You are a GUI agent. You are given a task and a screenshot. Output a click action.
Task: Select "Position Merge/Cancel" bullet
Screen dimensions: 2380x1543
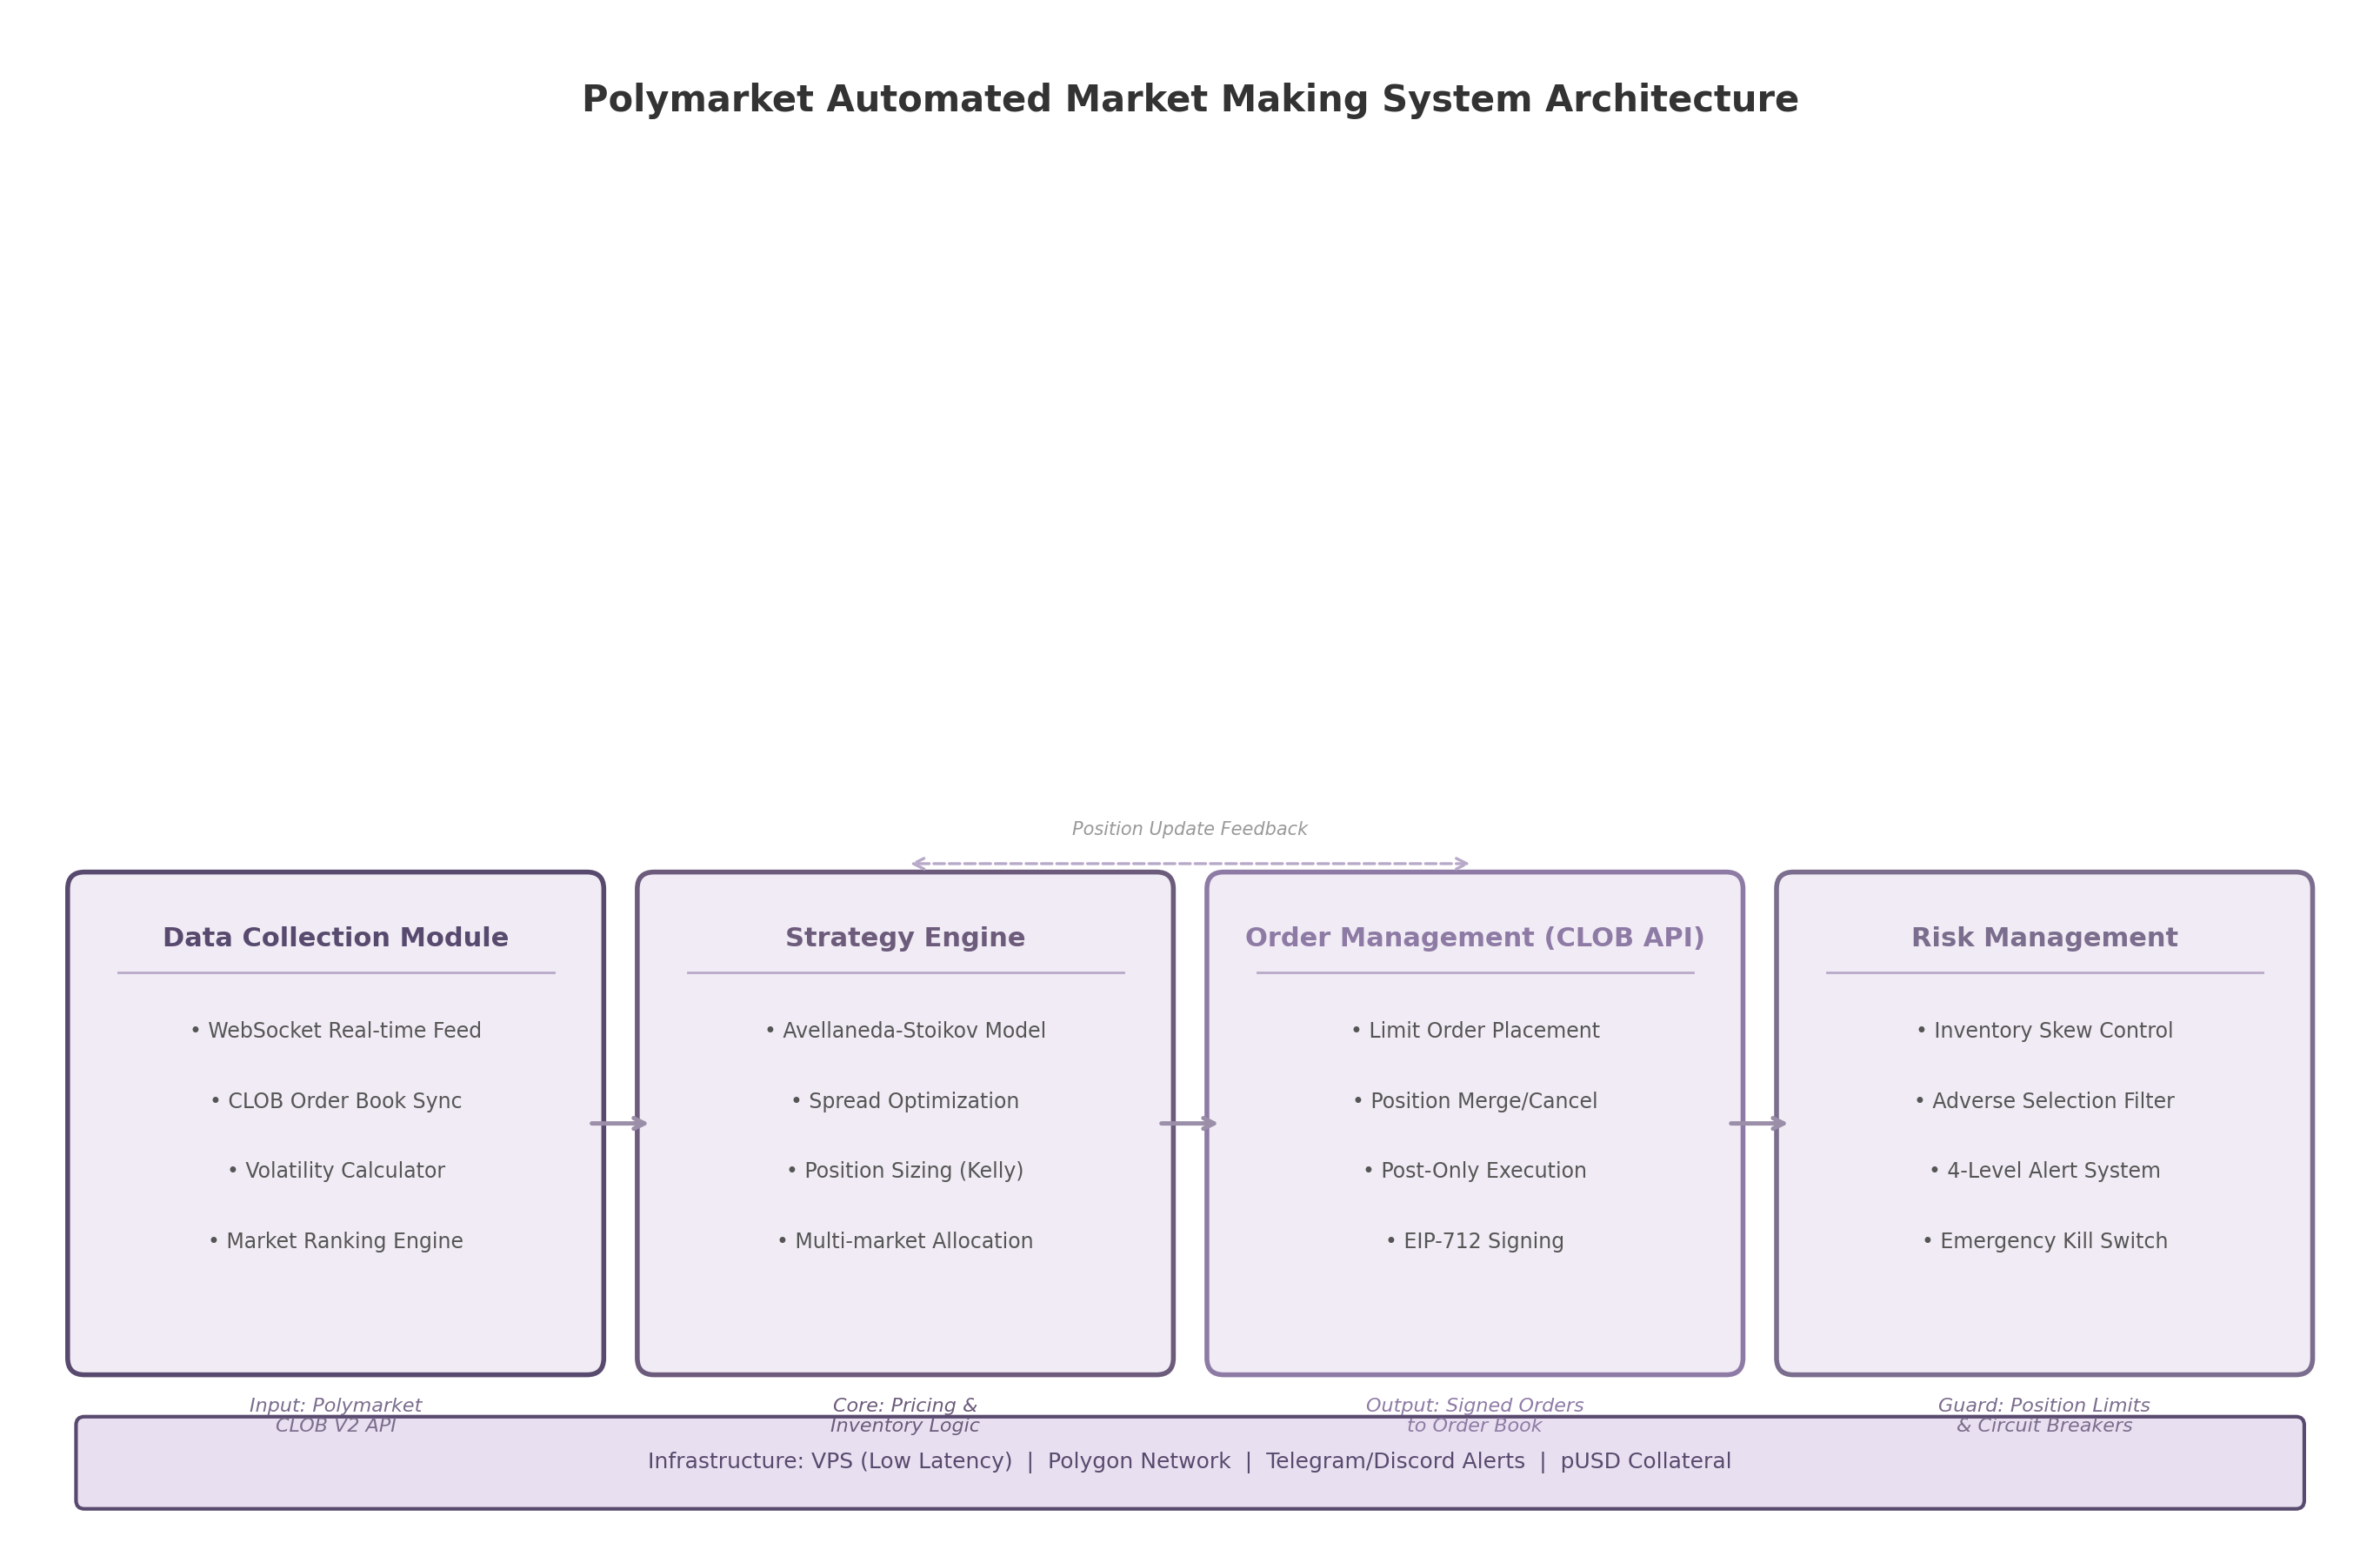click(x=1475, y=1101)
